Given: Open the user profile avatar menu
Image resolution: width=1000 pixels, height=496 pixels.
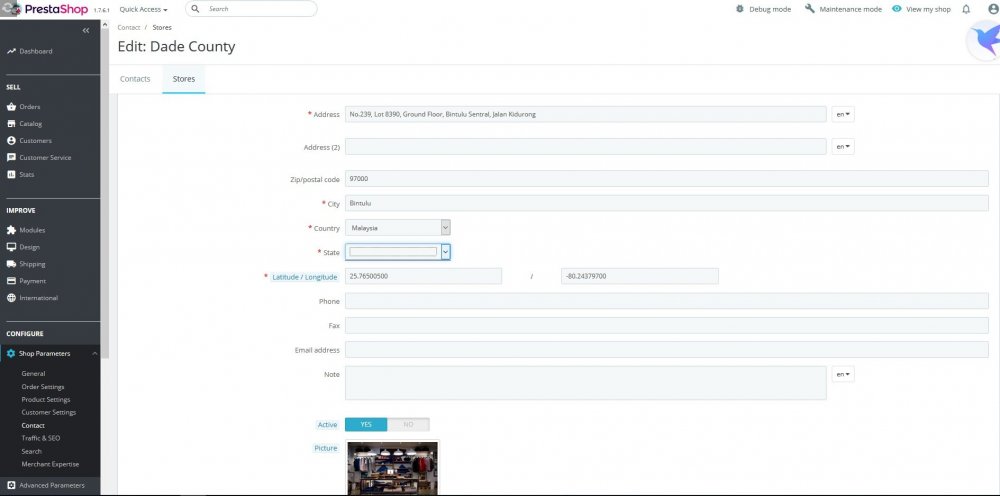Looking at the screenshot, I should (x=994, y=9).
